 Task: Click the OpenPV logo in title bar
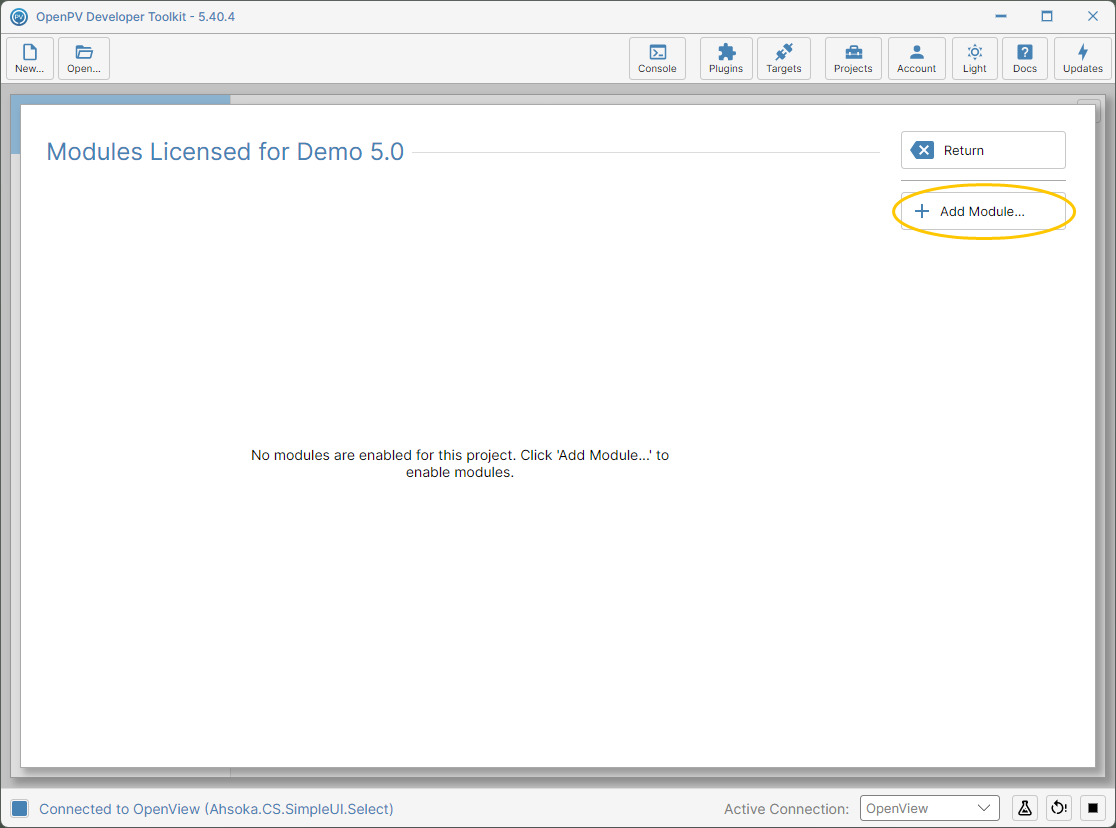point(19,16)
